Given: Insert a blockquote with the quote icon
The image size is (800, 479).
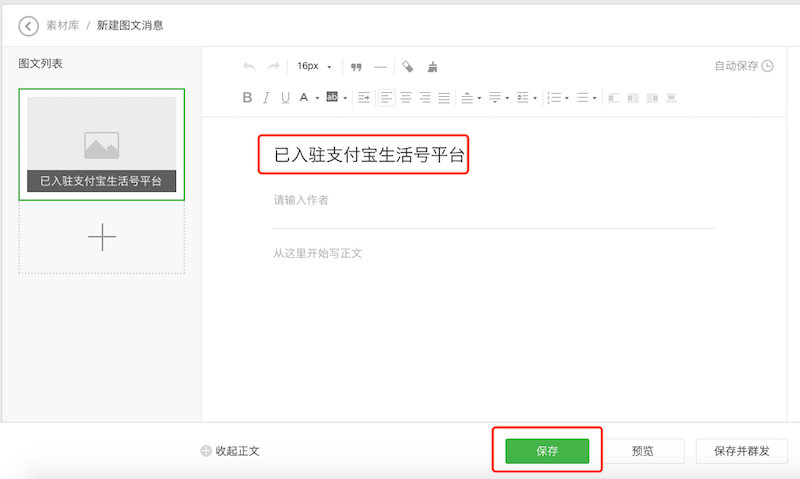Looking at the screenshot, I should (x=356, y=67).
